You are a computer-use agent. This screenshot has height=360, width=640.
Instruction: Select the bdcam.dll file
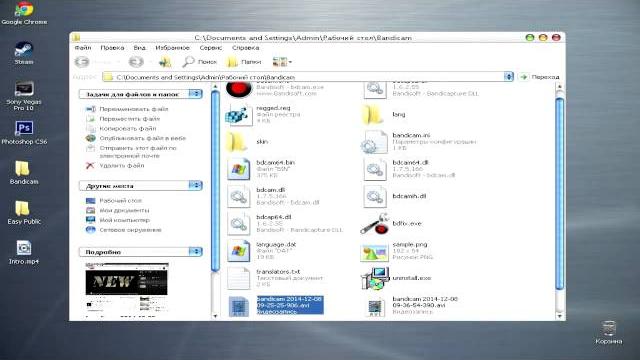pos(273,196)
